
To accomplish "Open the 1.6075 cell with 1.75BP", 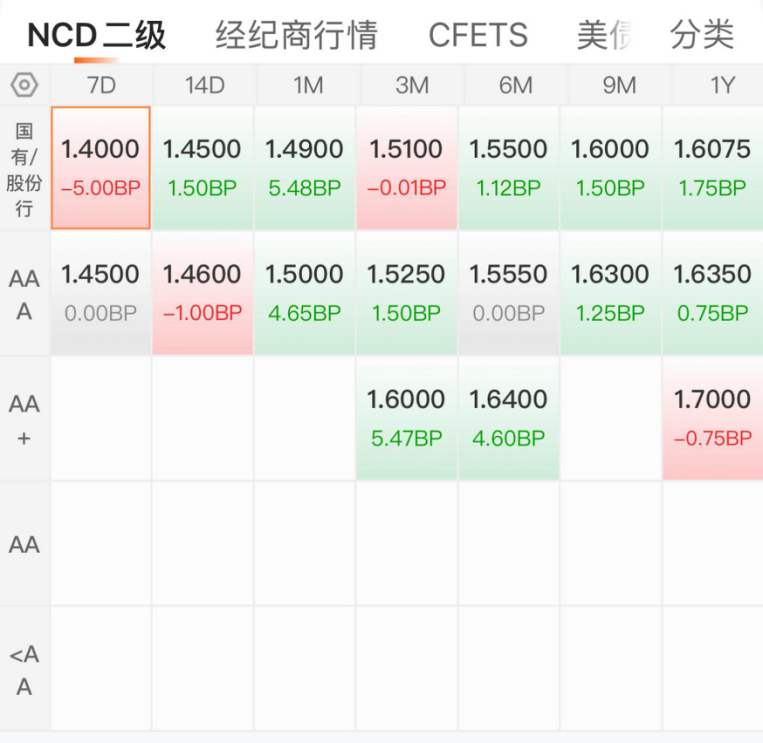I will coord(712,168).
